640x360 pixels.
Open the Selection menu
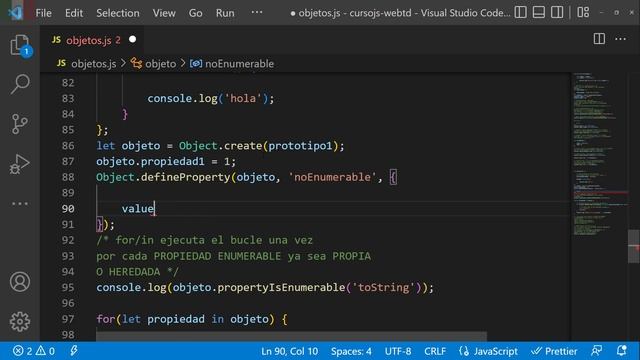[118, 13]
